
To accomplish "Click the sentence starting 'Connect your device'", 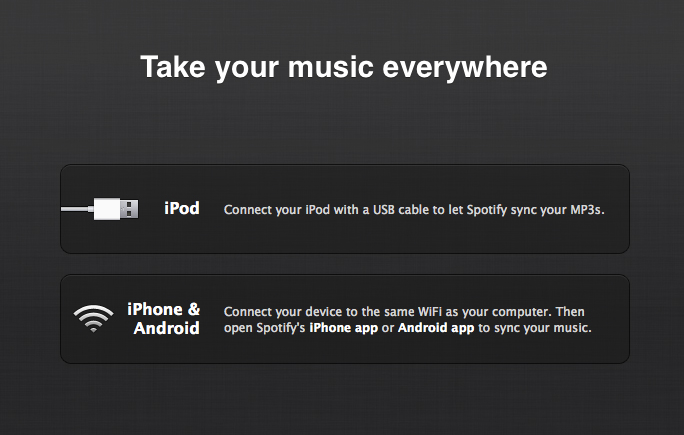I will [408, 311].
